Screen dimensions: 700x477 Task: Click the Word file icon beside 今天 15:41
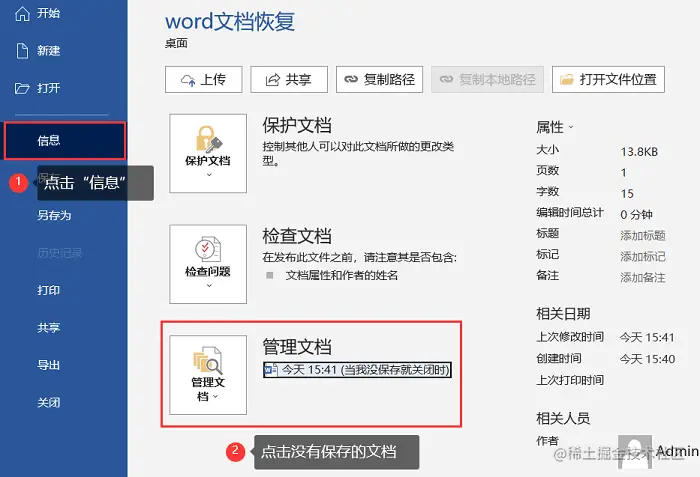[271, 370]
